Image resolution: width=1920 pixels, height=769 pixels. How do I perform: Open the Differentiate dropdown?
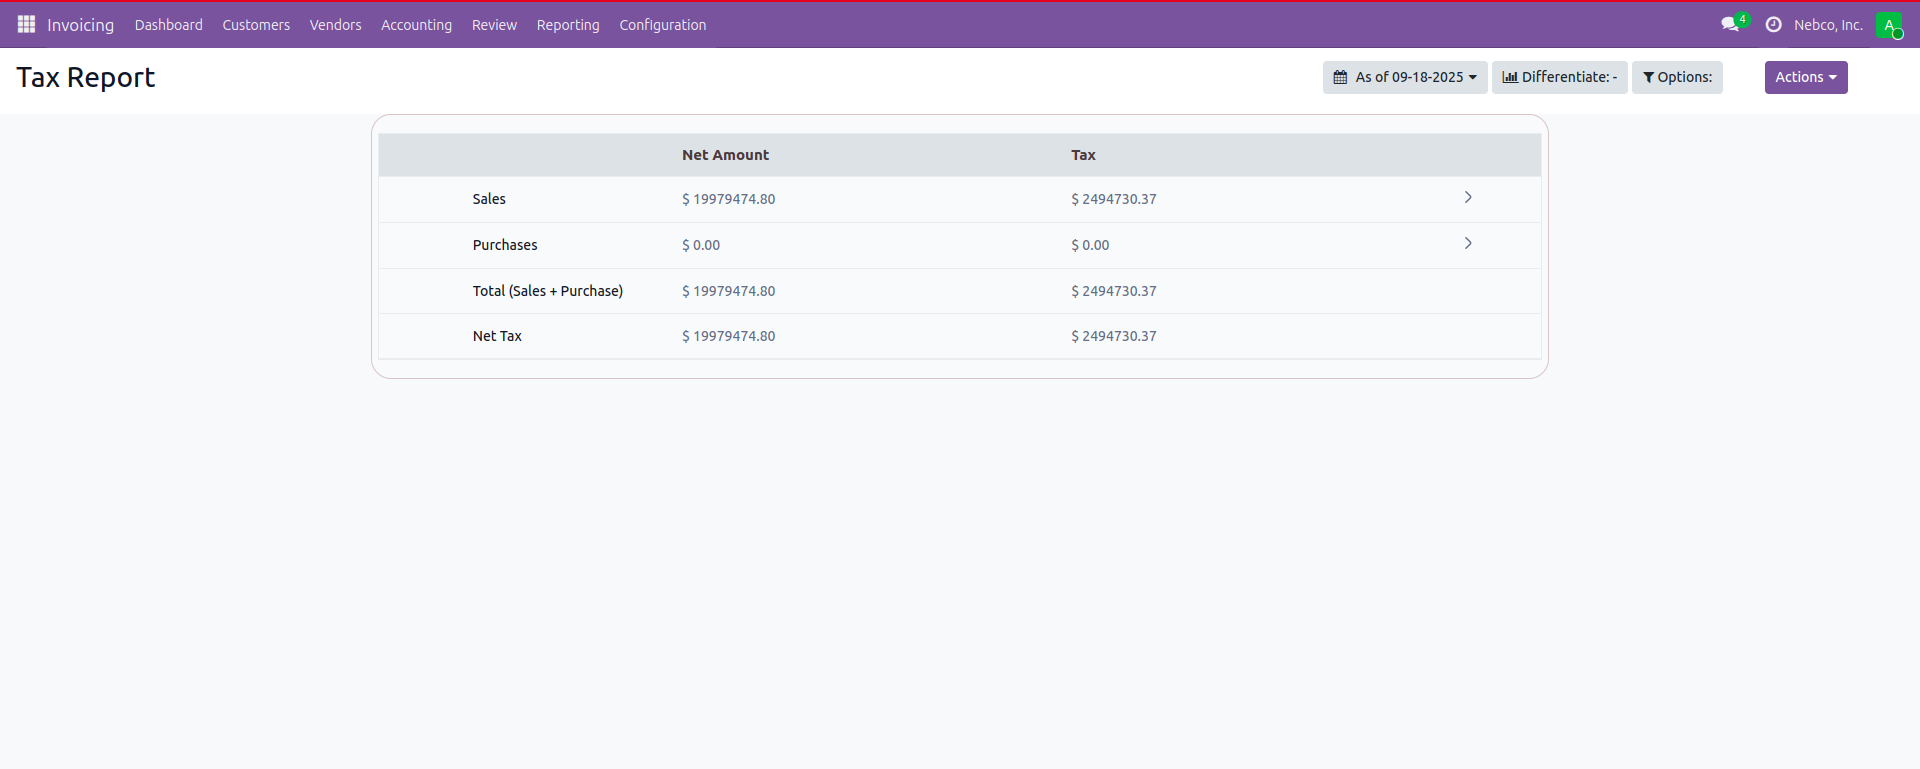[x=1559, y=77]
